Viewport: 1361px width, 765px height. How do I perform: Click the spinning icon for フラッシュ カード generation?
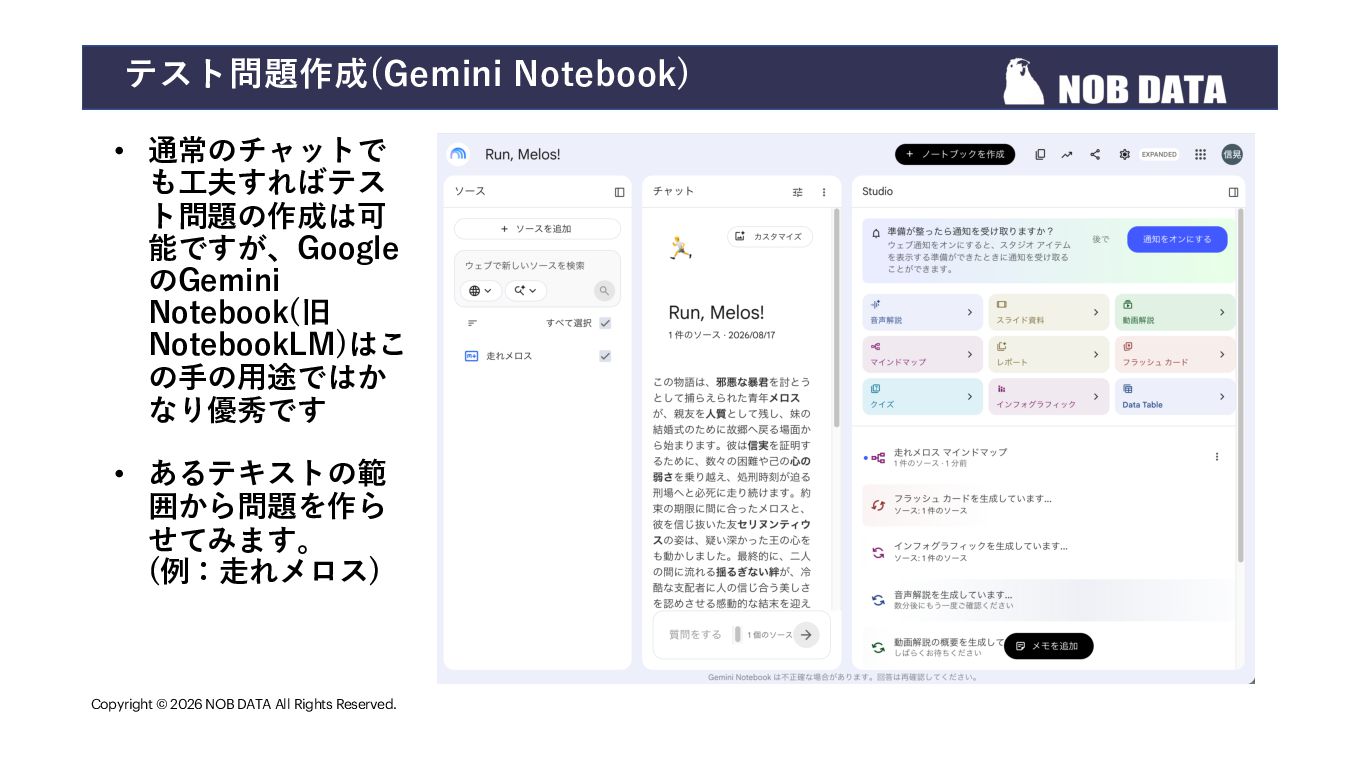(878, 505)
